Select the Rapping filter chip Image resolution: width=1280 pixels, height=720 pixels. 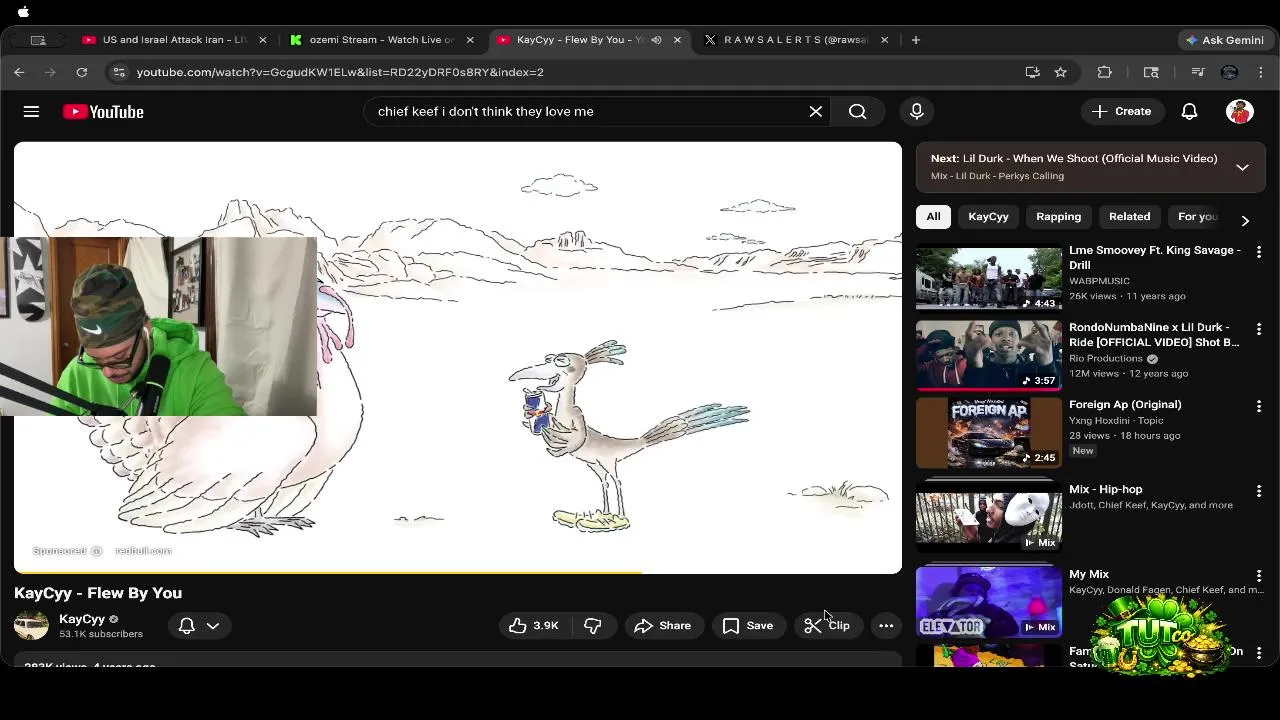1058,216
